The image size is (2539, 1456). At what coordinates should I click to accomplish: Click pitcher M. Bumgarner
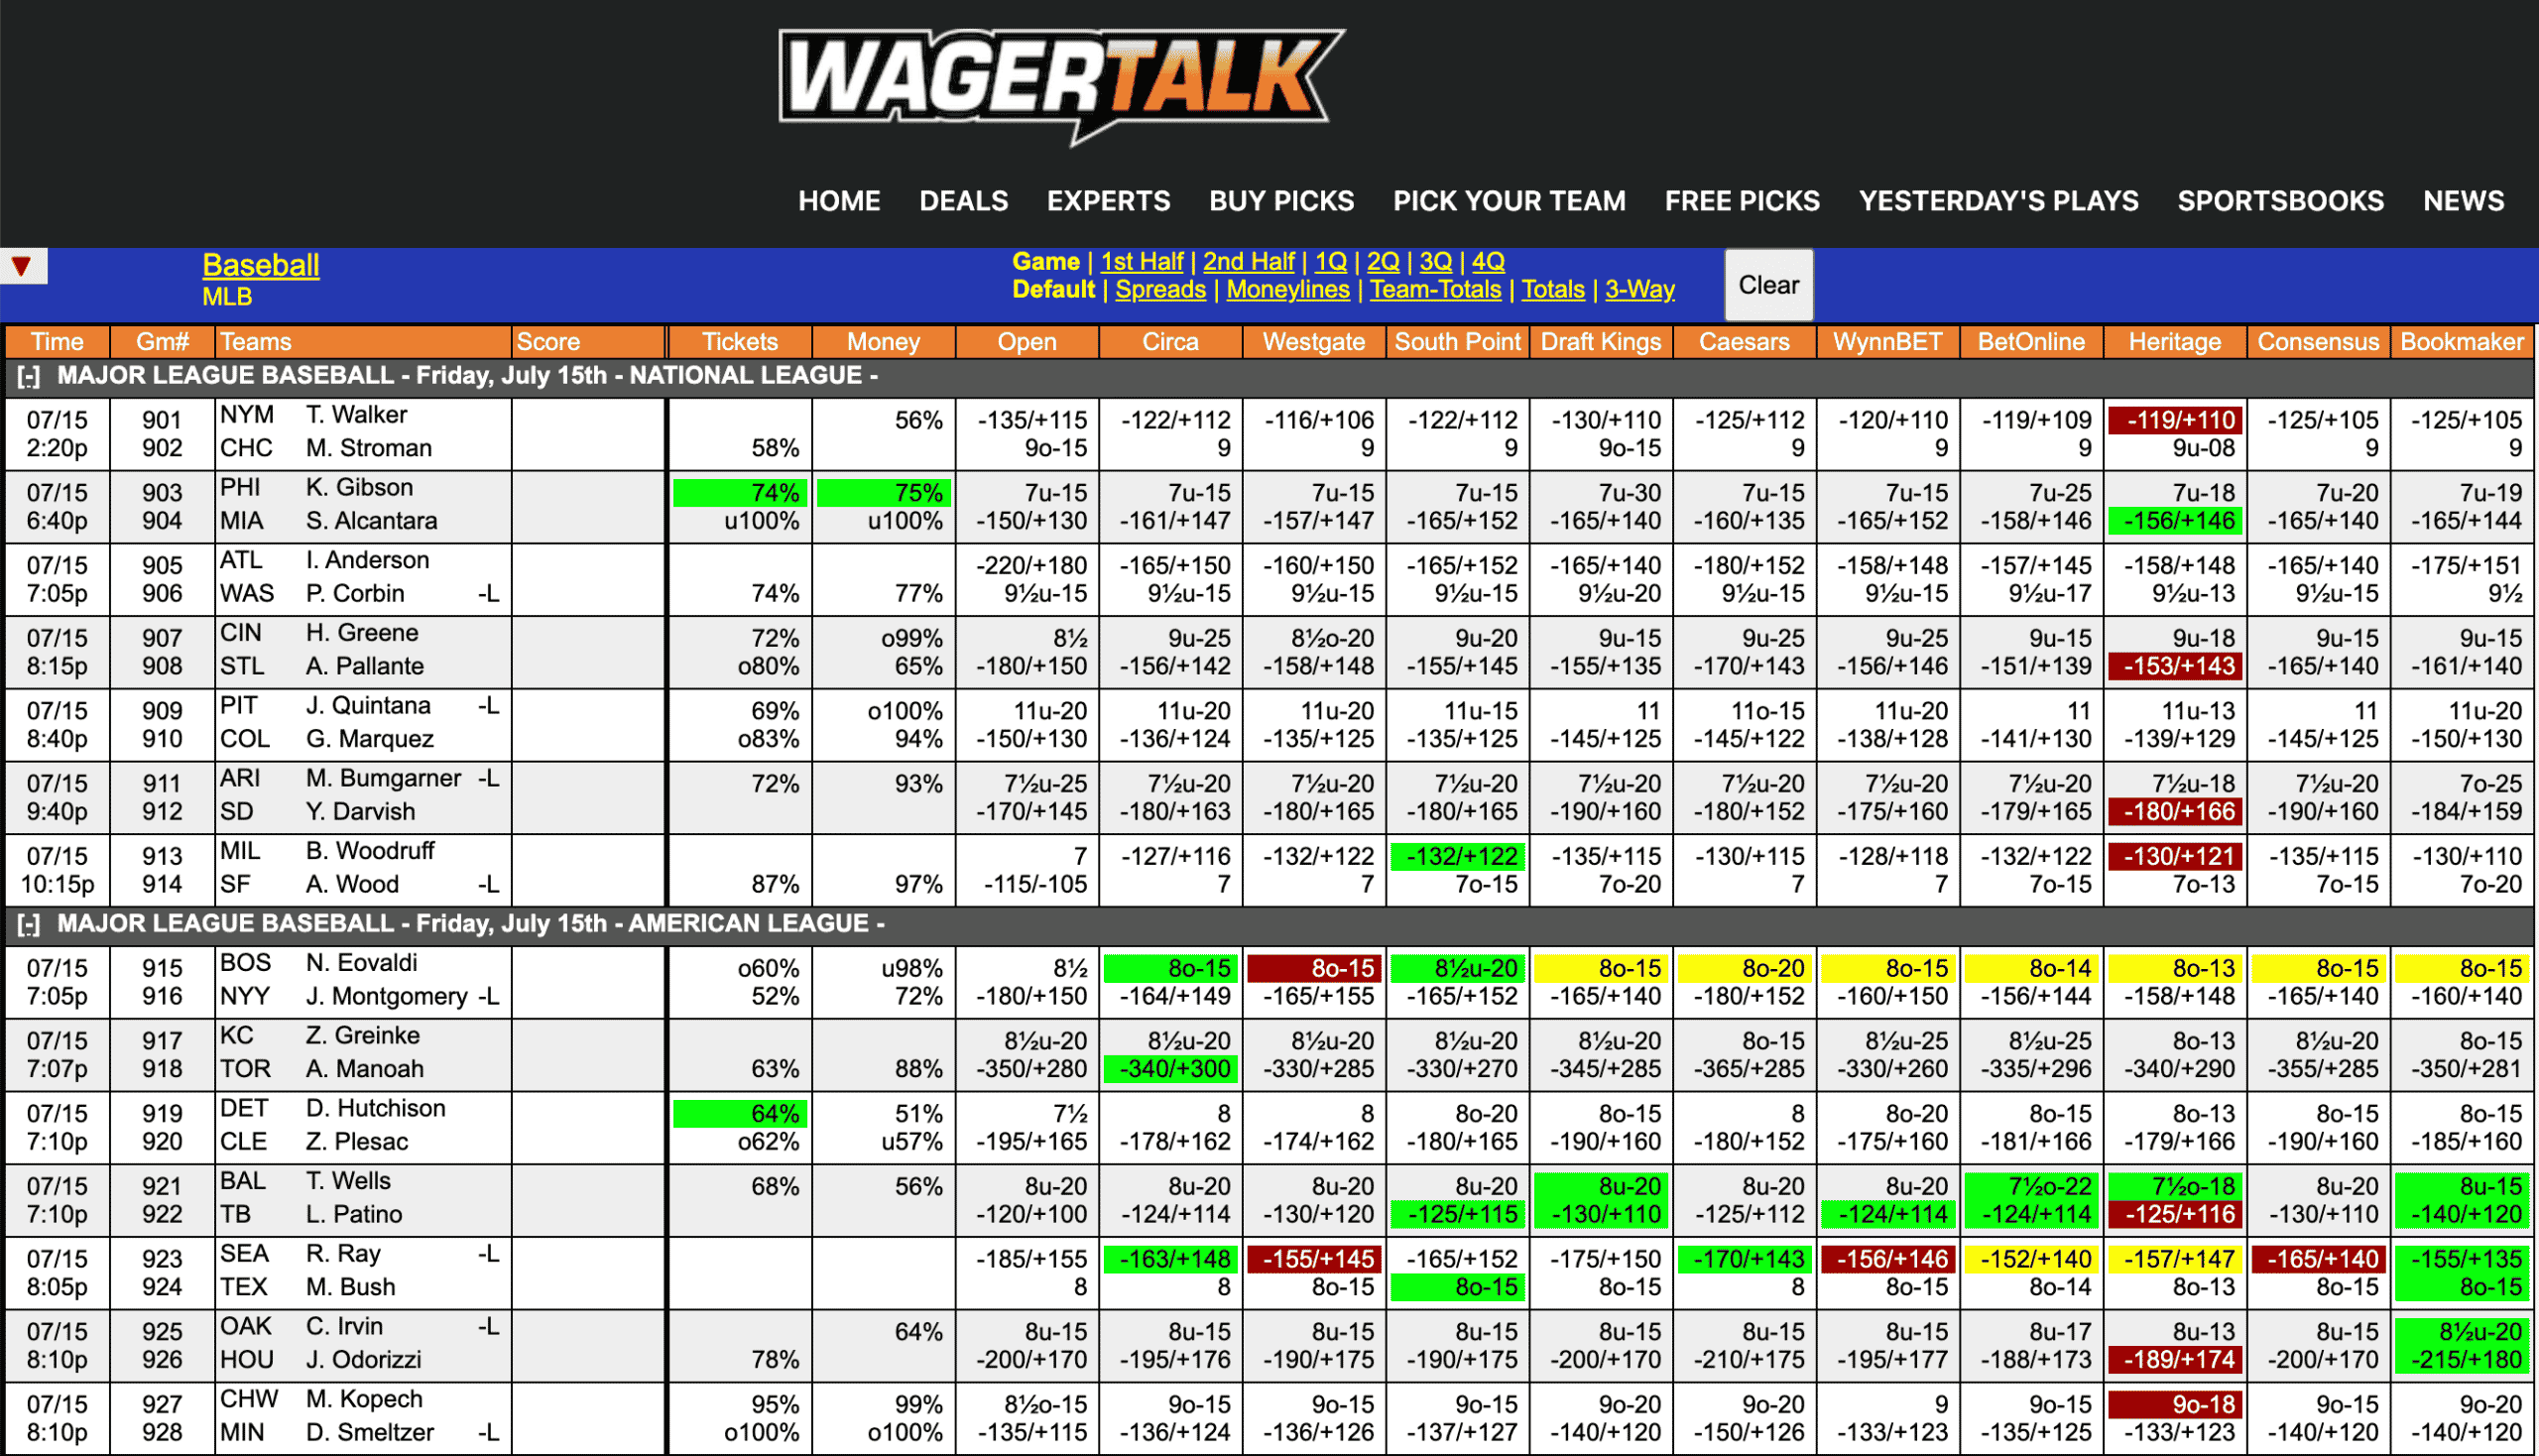tap(383, 778)
